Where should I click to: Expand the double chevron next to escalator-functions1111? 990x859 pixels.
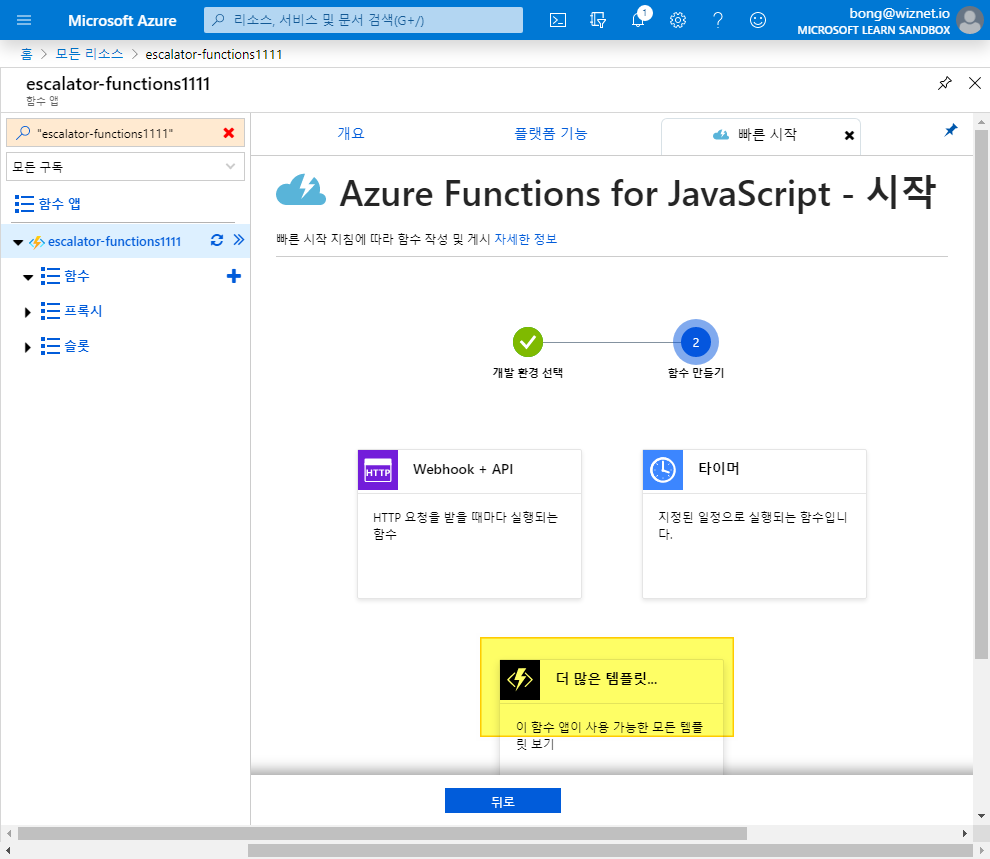[x=239, y=240]
